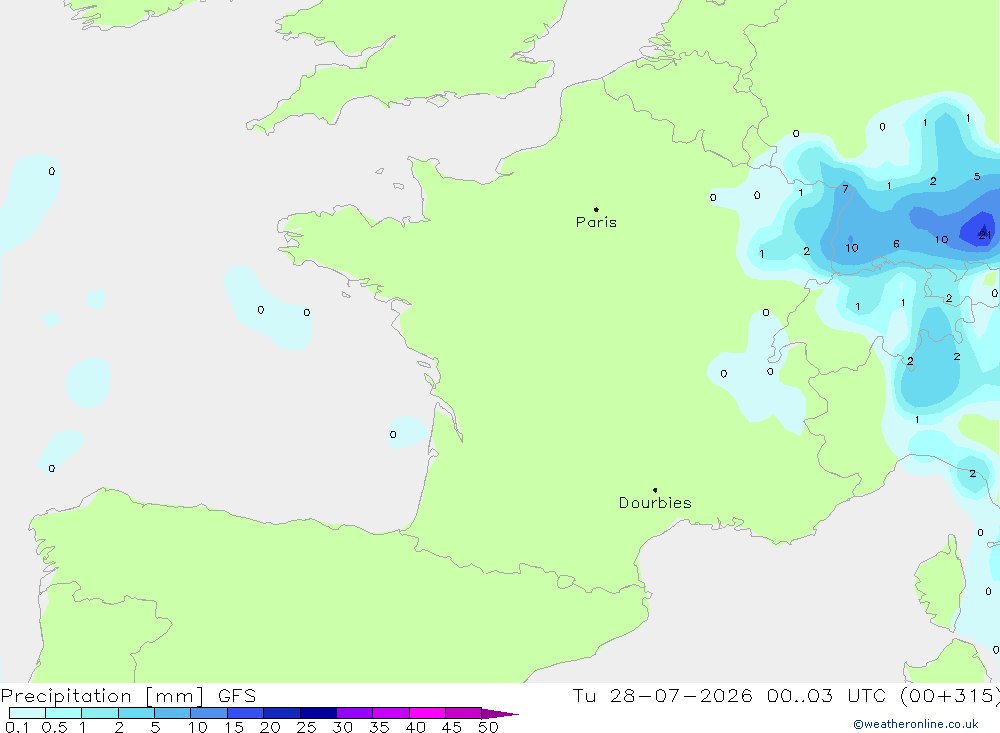Pick the 2–5 mm legend color swatch

click(x=136, y=713)
